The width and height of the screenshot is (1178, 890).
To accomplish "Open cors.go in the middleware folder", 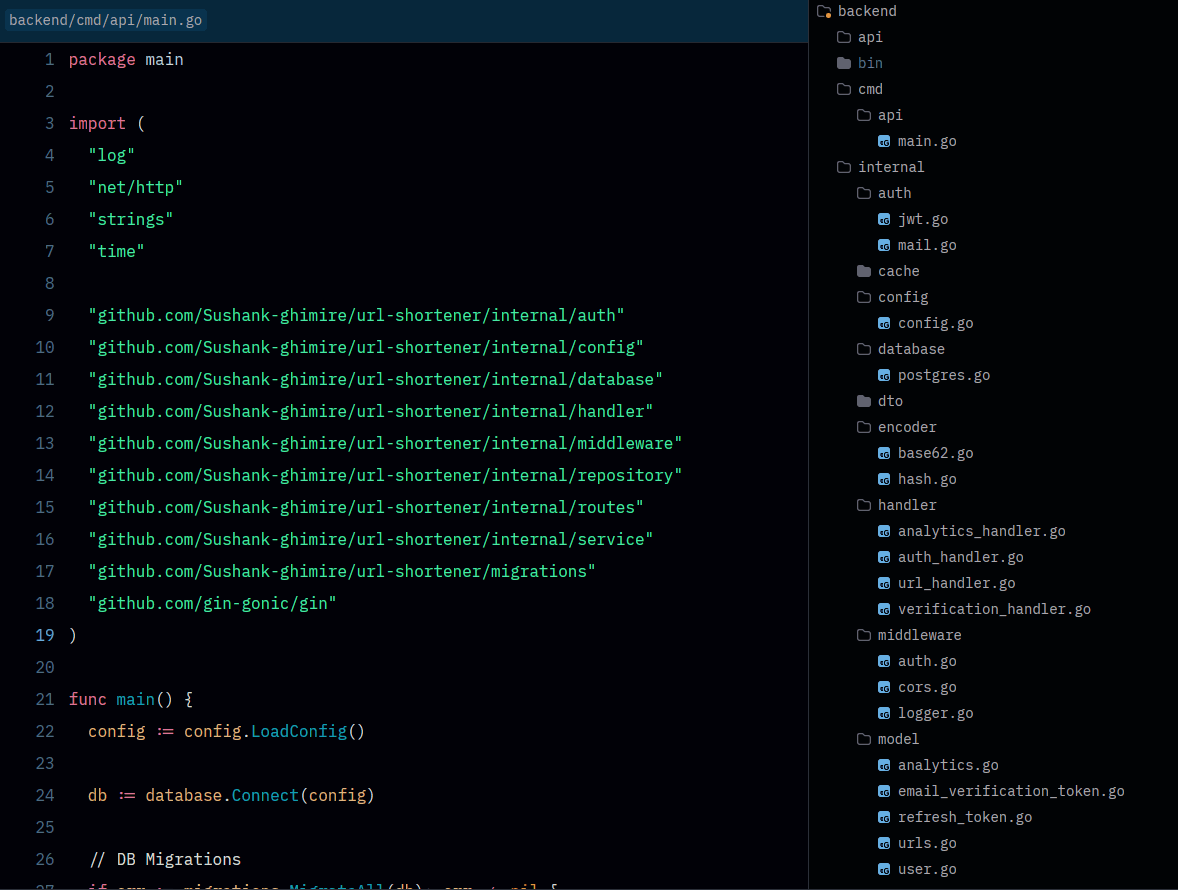I will [927, 687].
